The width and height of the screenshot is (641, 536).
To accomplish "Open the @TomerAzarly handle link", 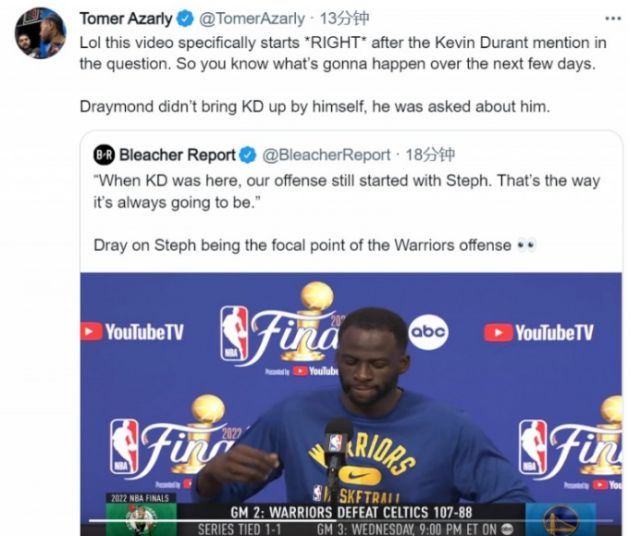I will click(x=252, y=19).
